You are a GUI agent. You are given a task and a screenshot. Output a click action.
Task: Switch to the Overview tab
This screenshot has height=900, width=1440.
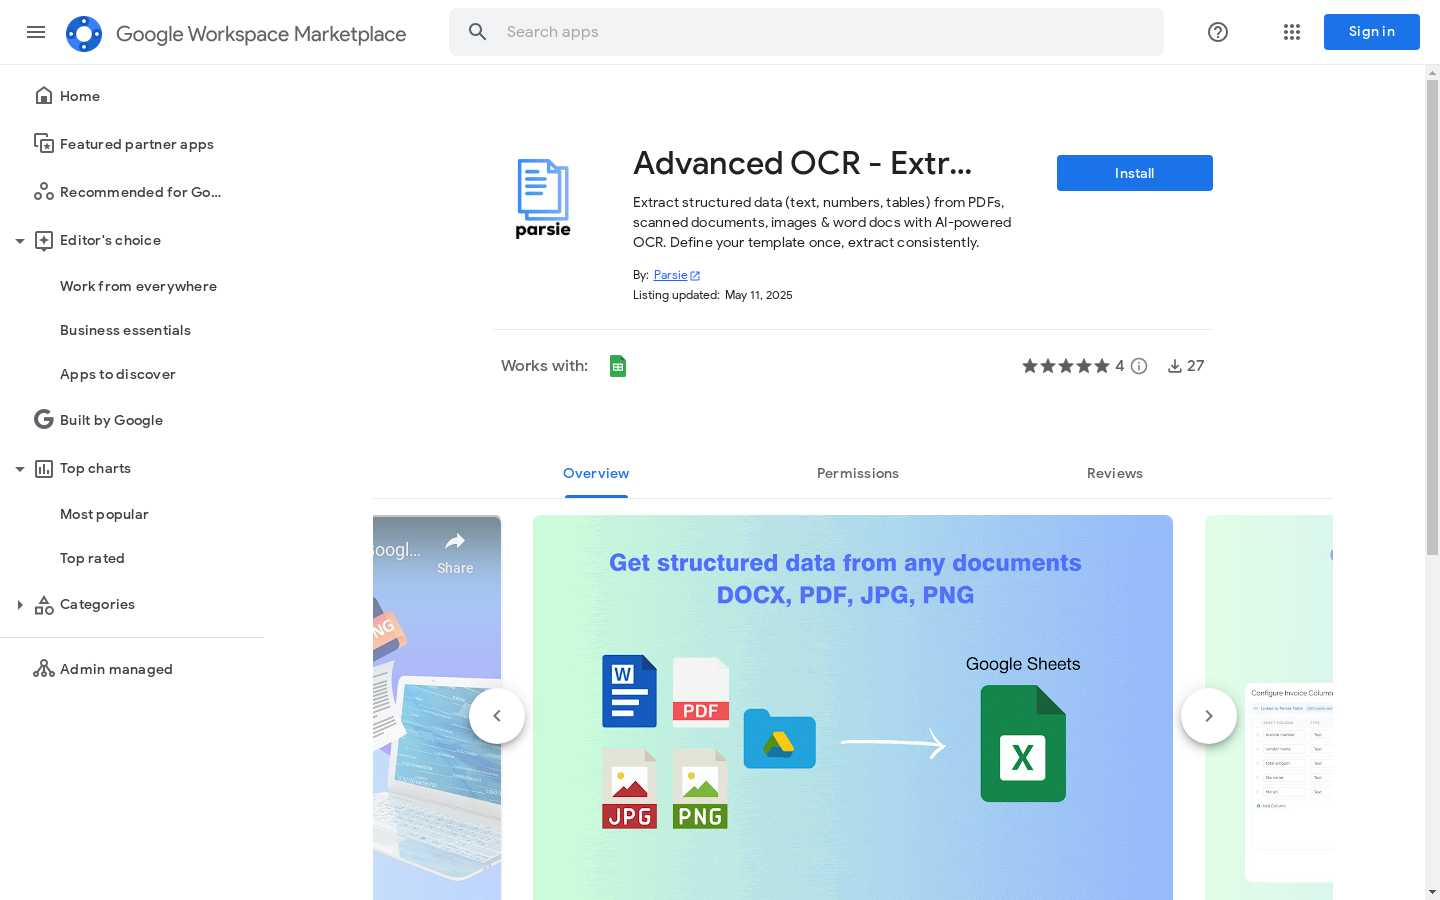[x=596, y=474]
